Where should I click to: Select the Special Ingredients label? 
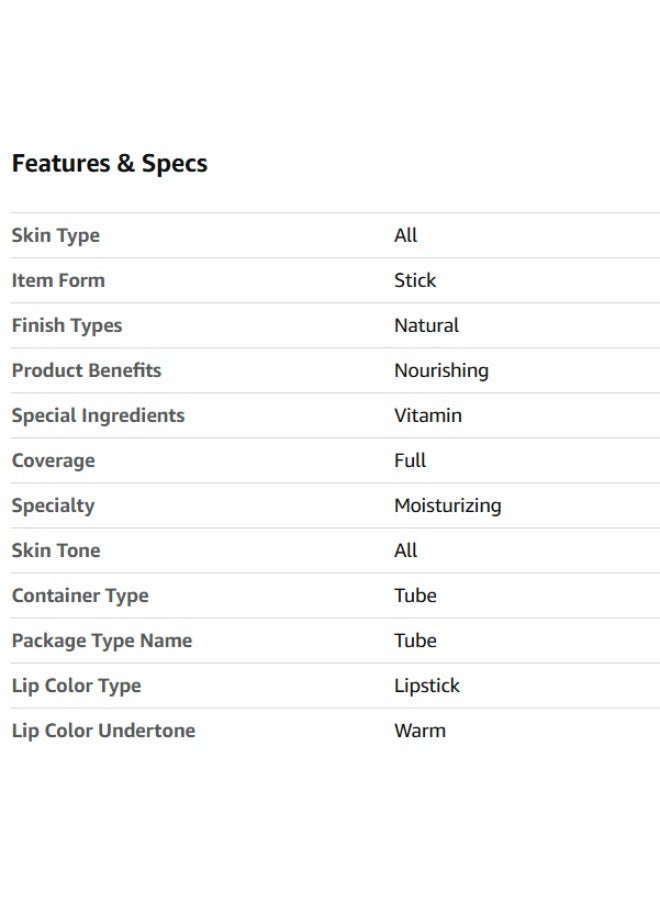(x=98, y=416)
